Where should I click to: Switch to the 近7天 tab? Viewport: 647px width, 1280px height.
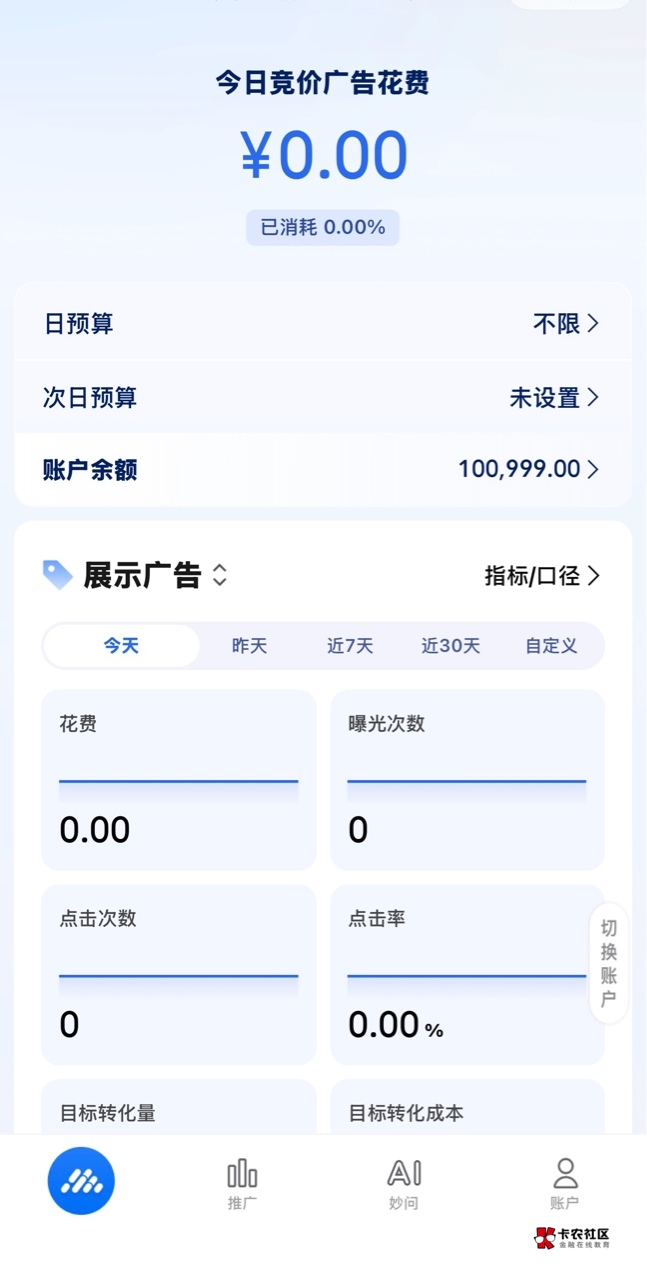[350, 646]
